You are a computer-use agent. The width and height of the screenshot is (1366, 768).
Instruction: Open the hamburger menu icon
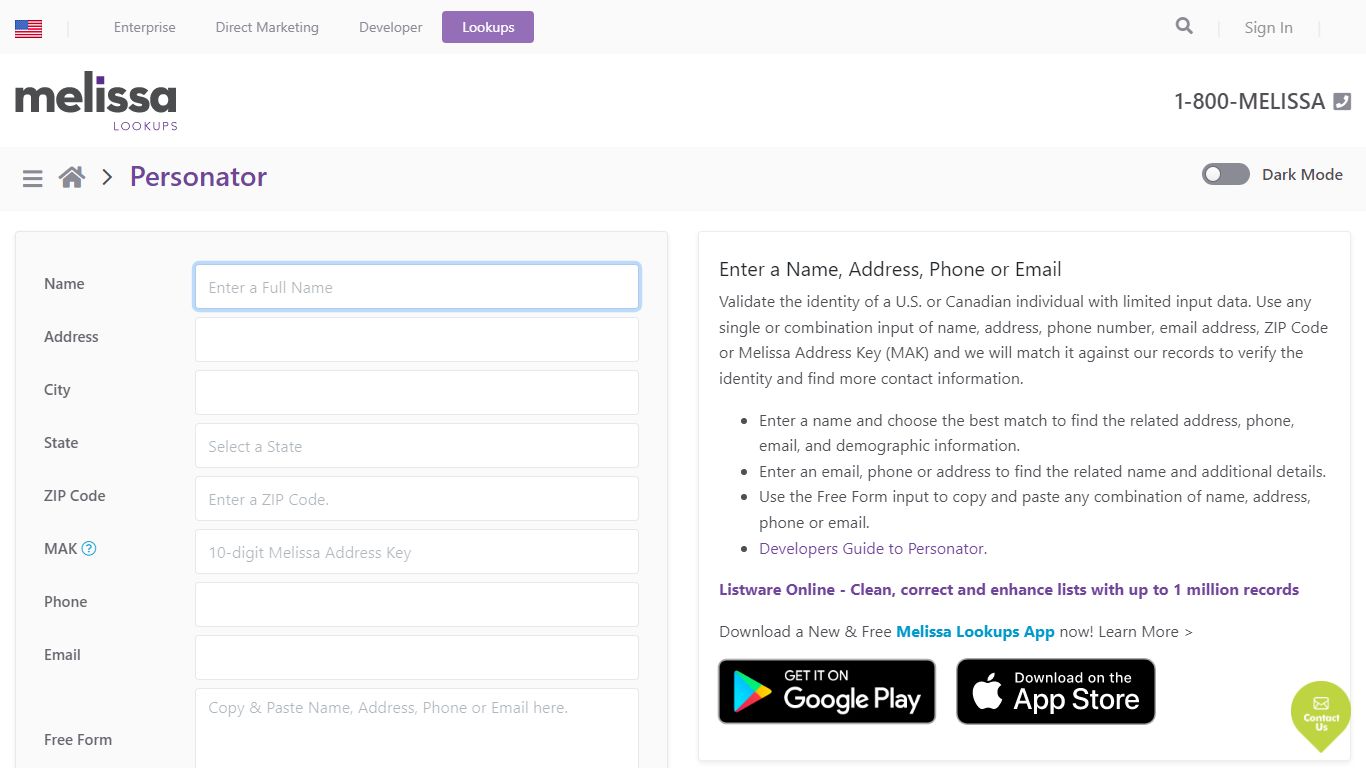pos(33,178)
